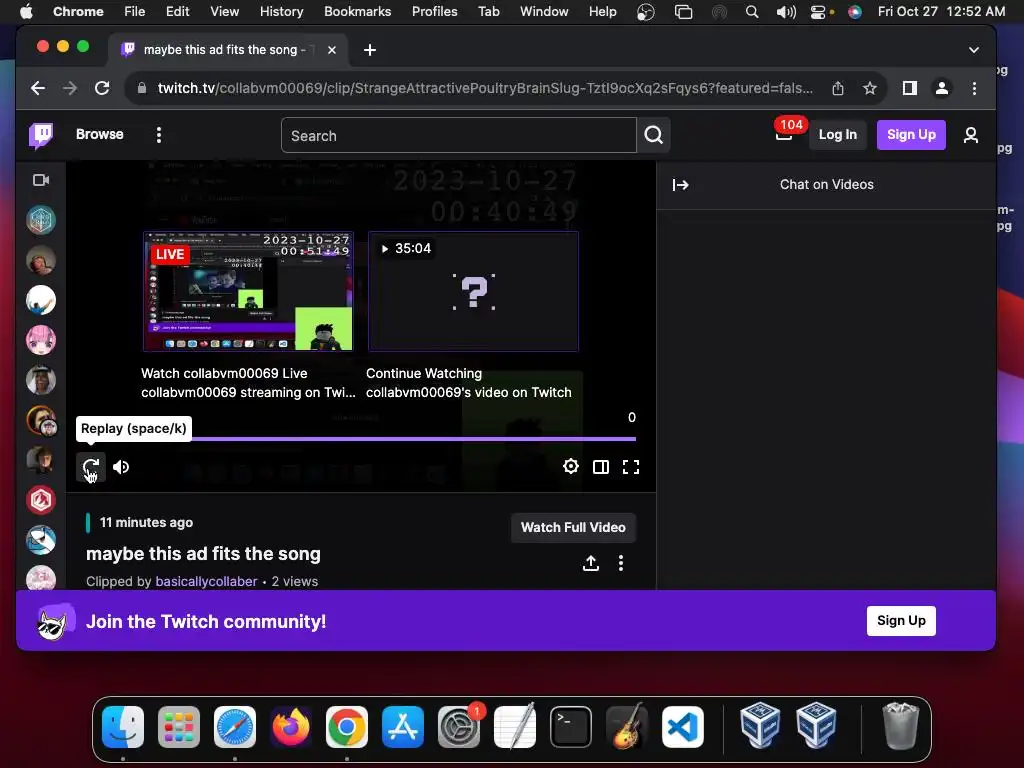Image resolution: width=1024 pixels, height=768 pixels.
Task: Click the followed channels camera icon
Action: [40, 180]
